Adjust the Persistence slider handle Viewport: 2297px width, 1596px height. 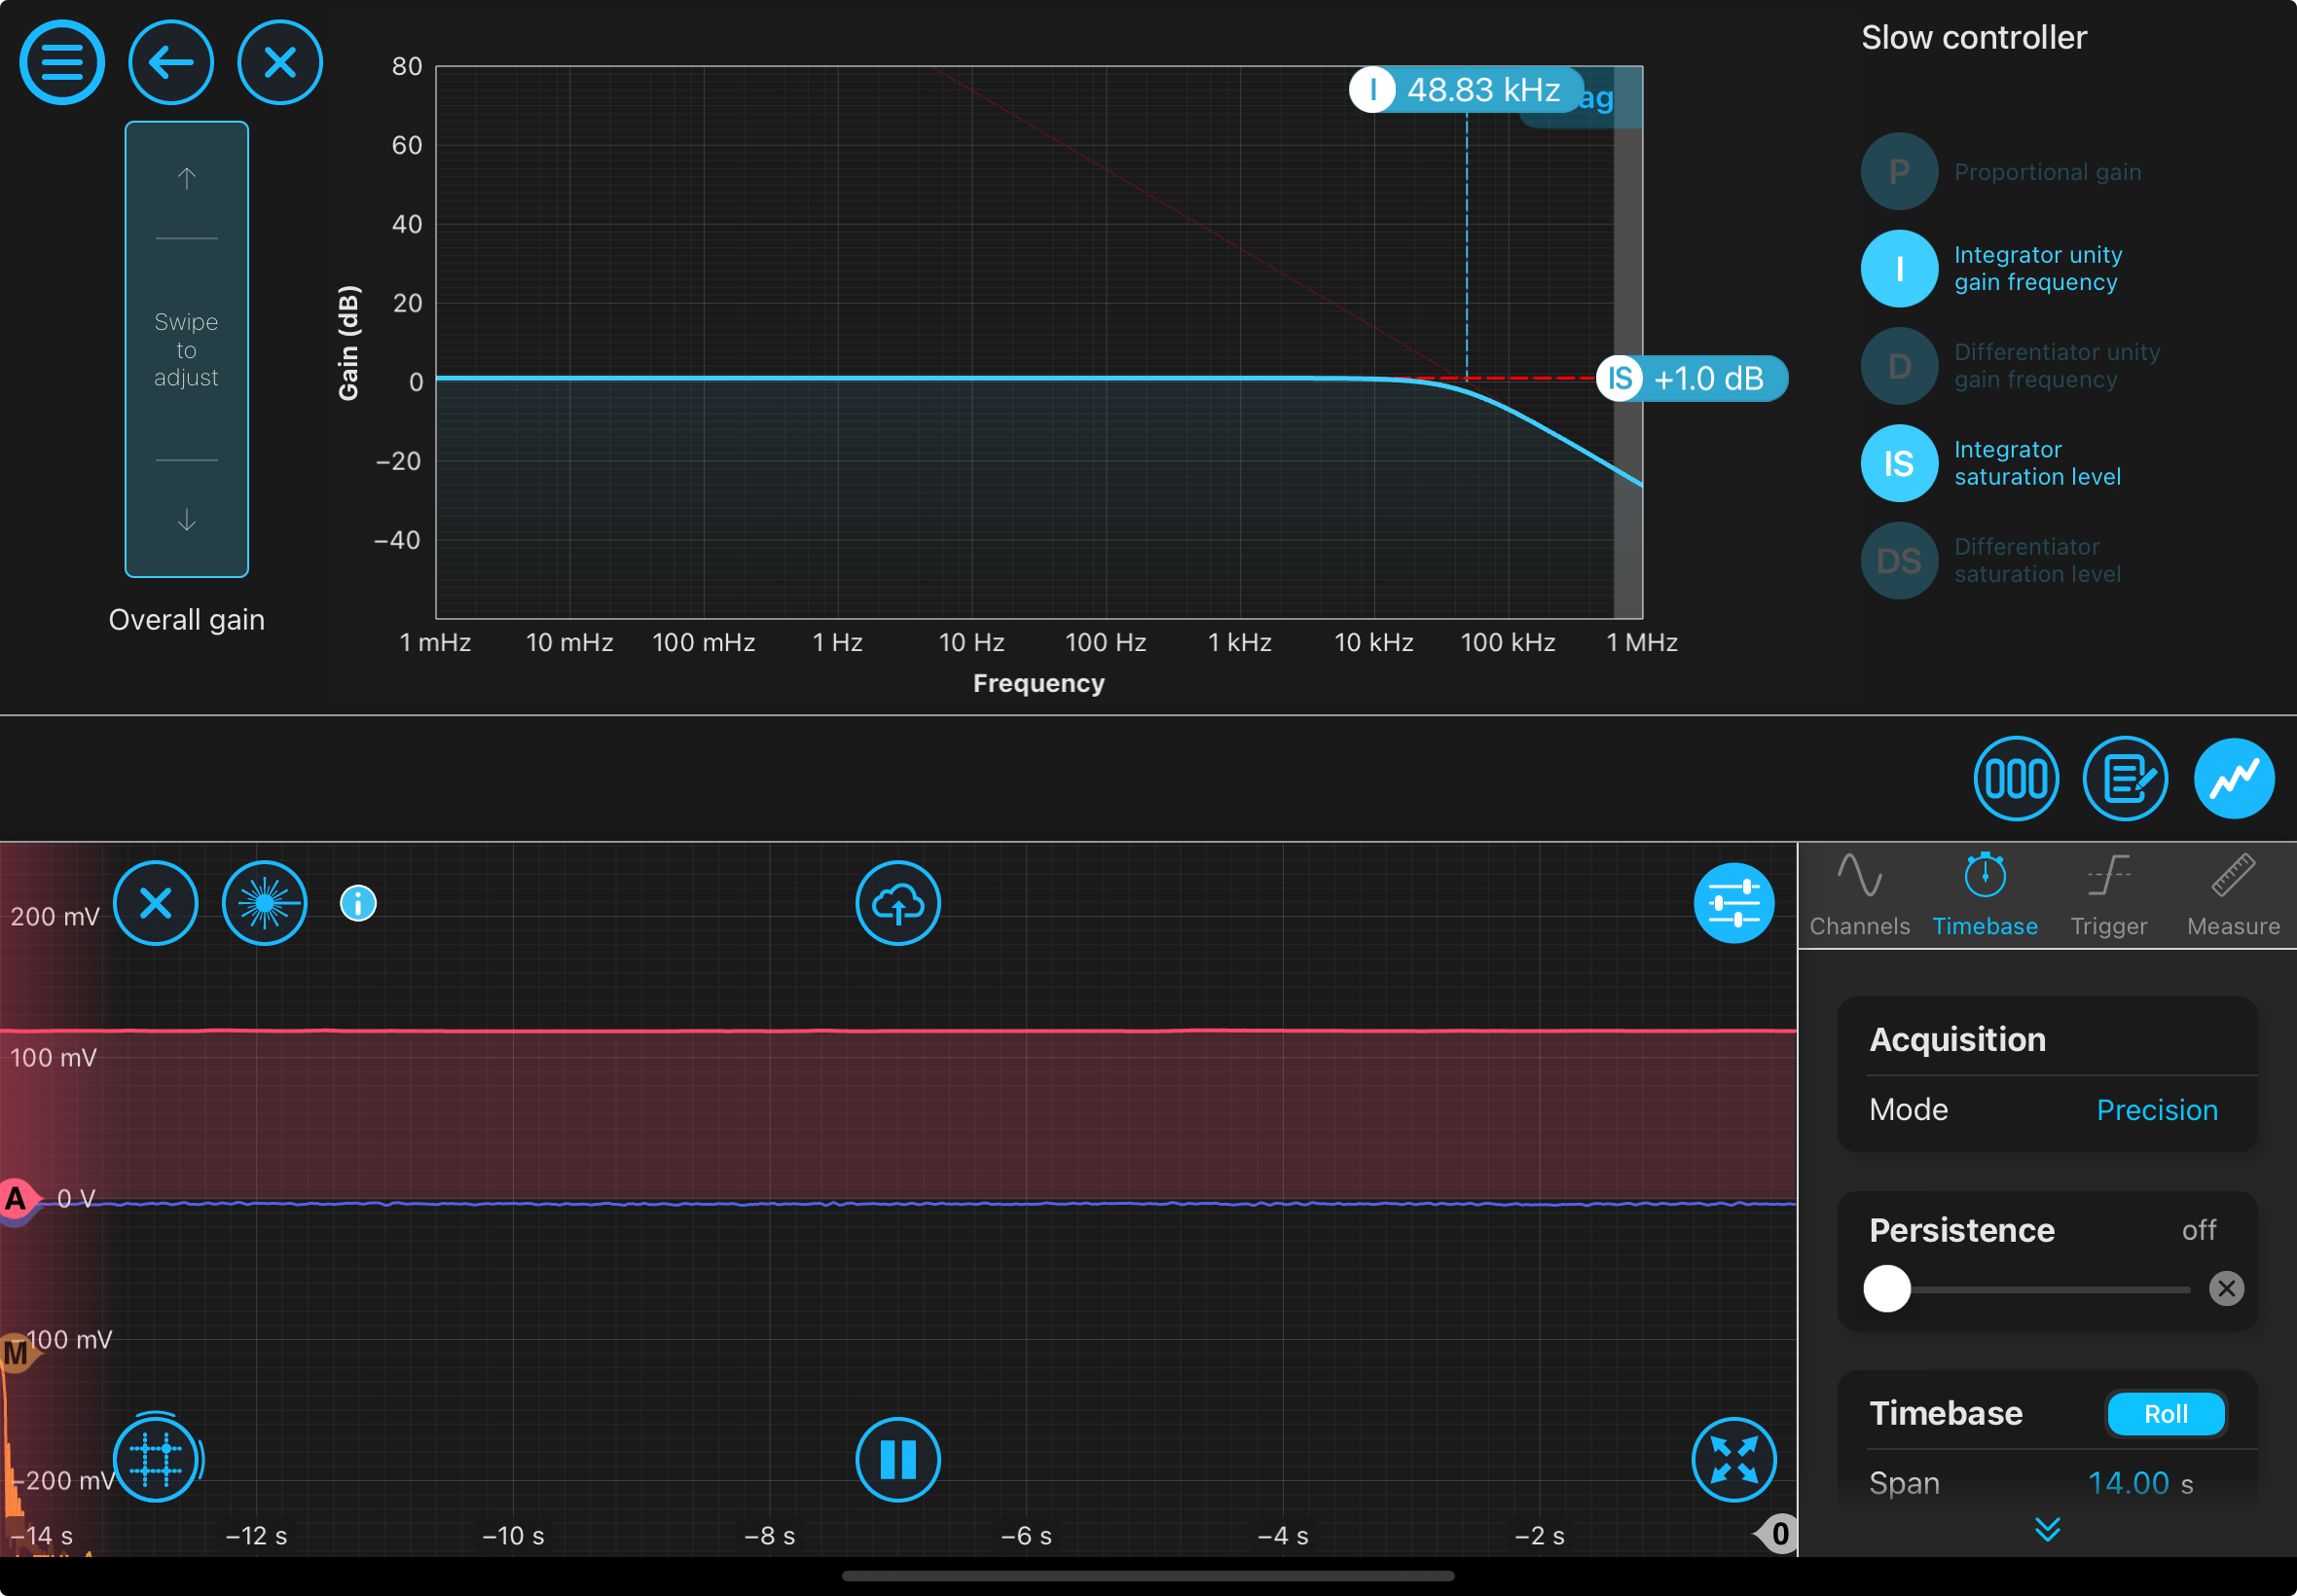coord(1887,1289)
